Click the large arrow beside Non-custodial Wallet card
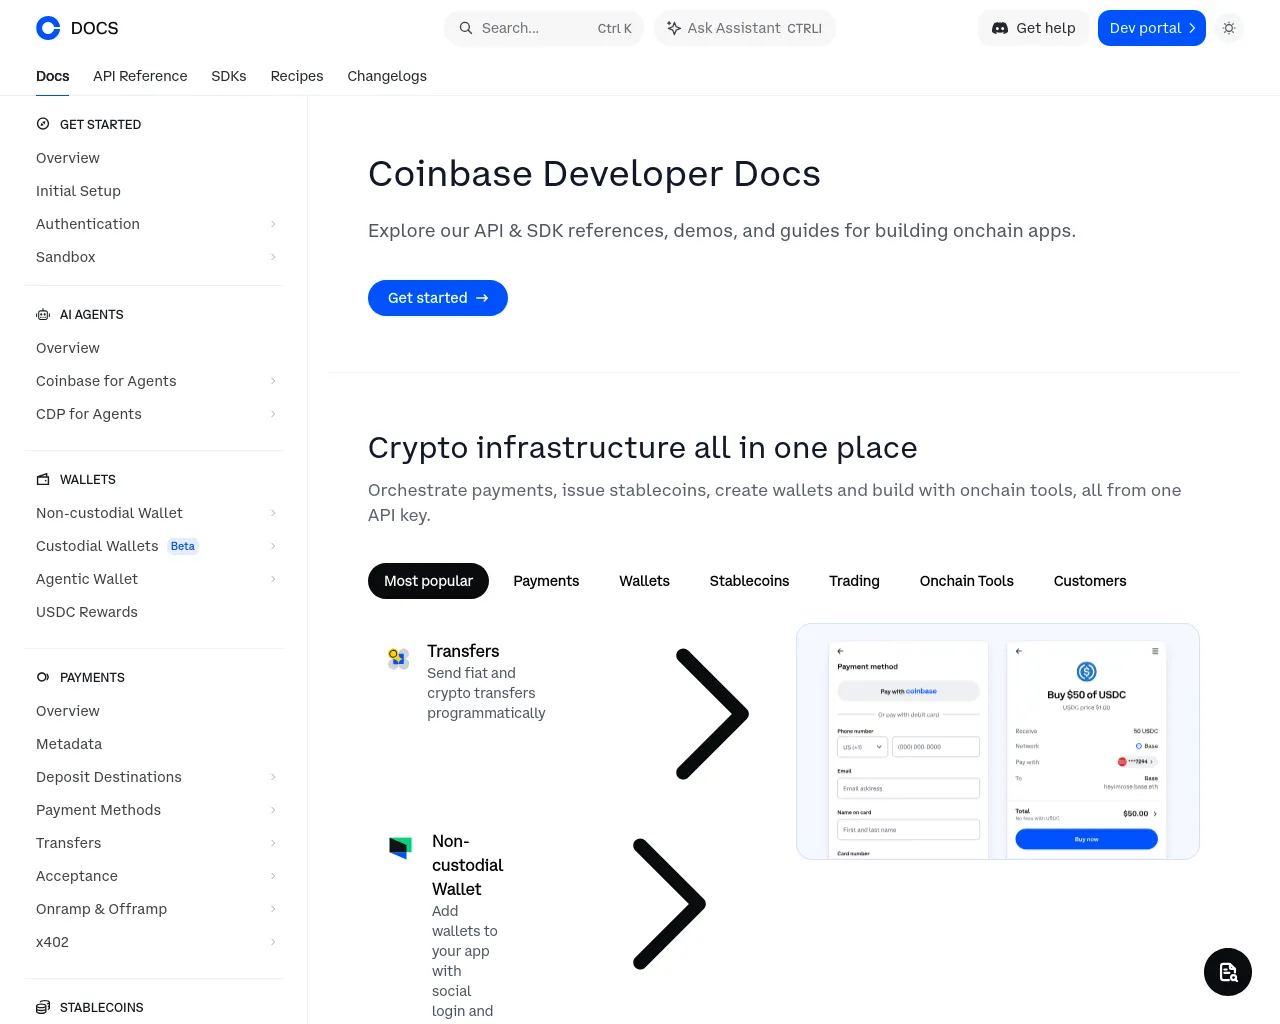Screen dimensions: 1280x1024 click(669, 904)
